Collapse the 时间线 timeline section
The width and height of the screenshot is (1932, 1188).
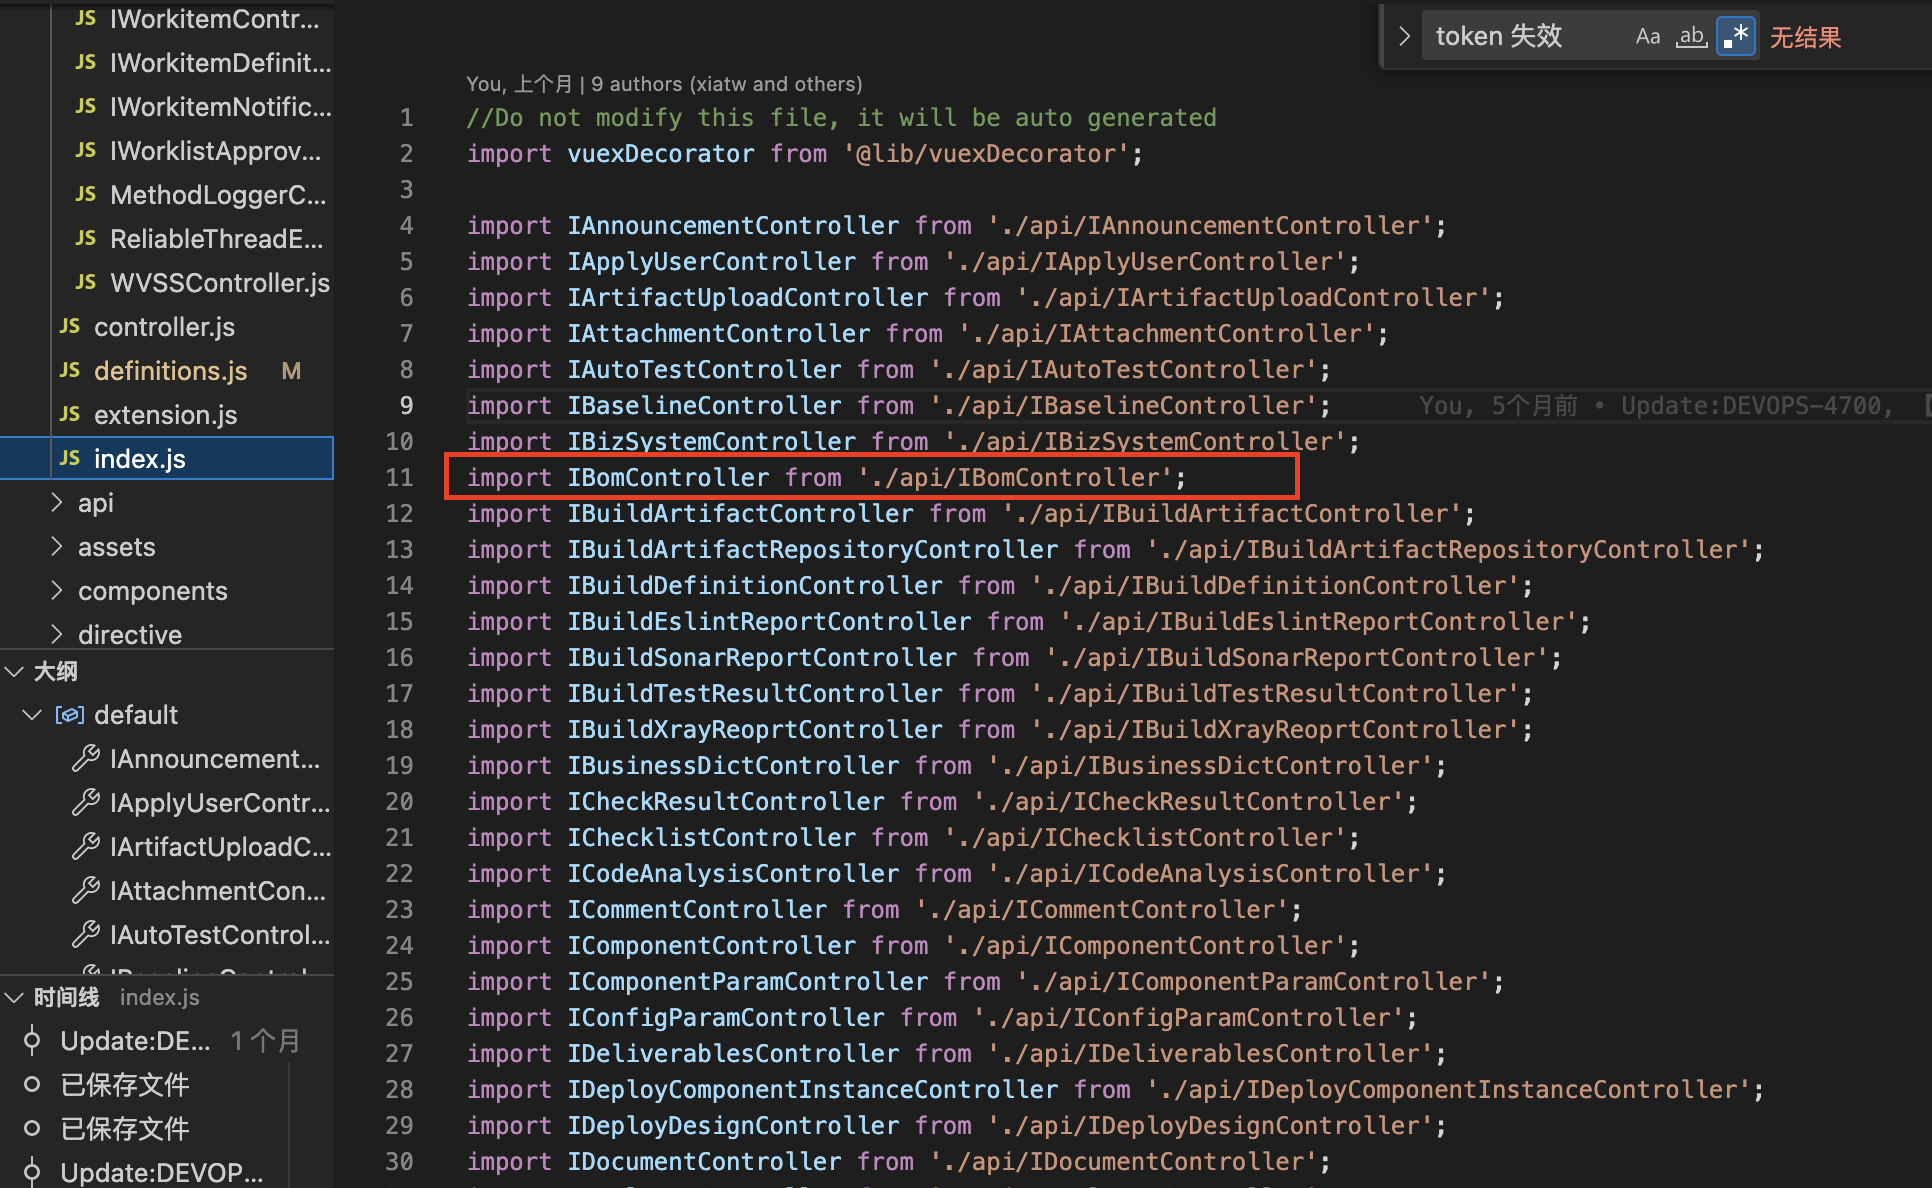[x=15, y=998]
